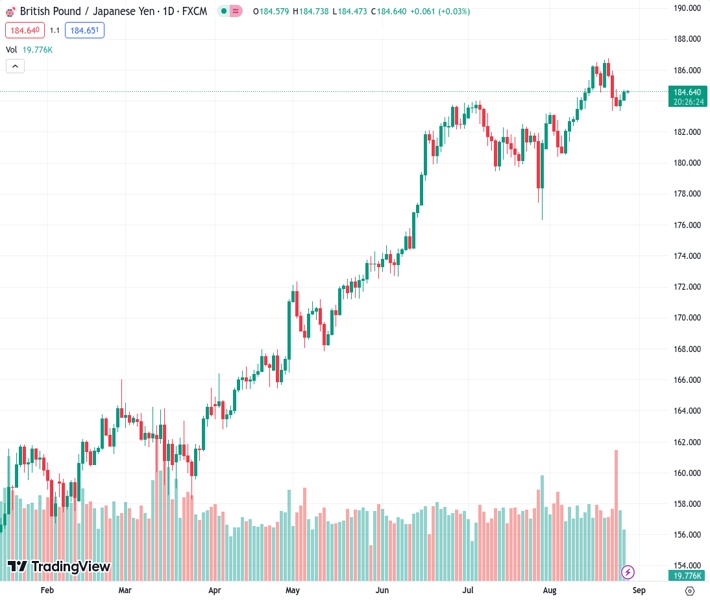The image size is (710, 600).
Task: Click the 1.1 spread value between prices
Action: point(54,30)
